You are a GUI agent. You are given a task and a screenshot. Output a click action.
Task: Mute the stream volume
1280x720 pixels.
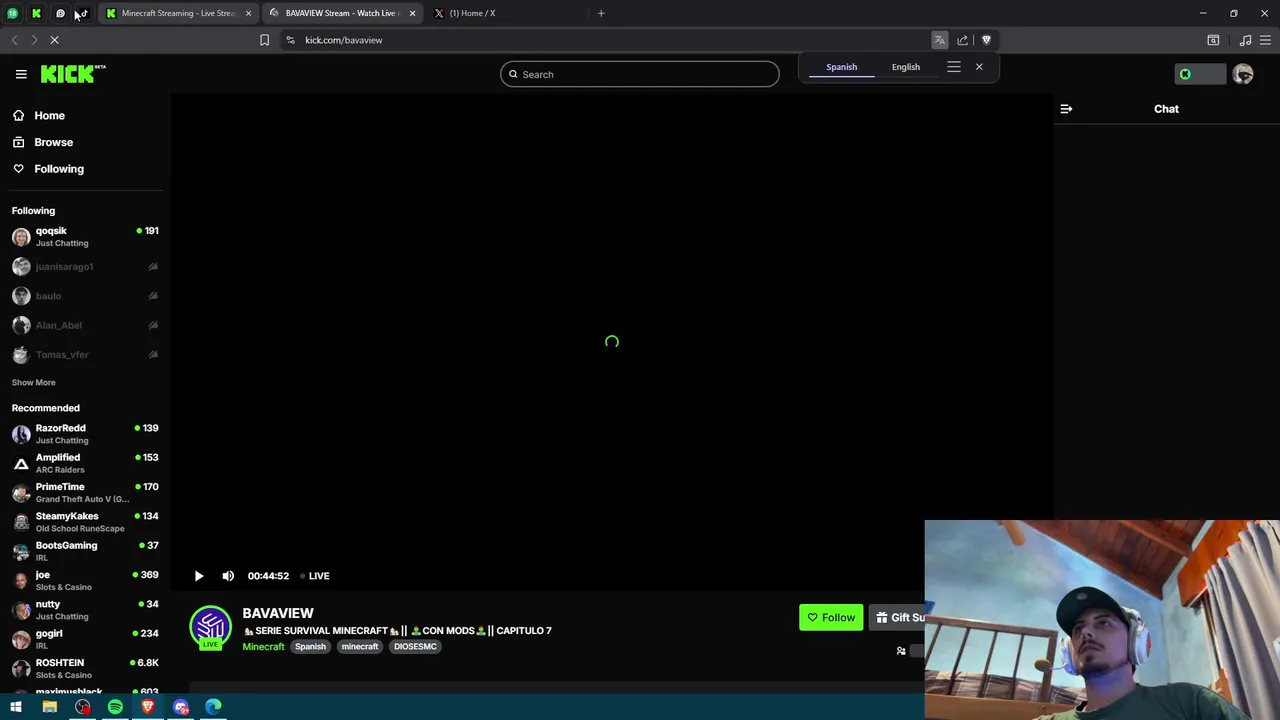click(x=228, y=576)
